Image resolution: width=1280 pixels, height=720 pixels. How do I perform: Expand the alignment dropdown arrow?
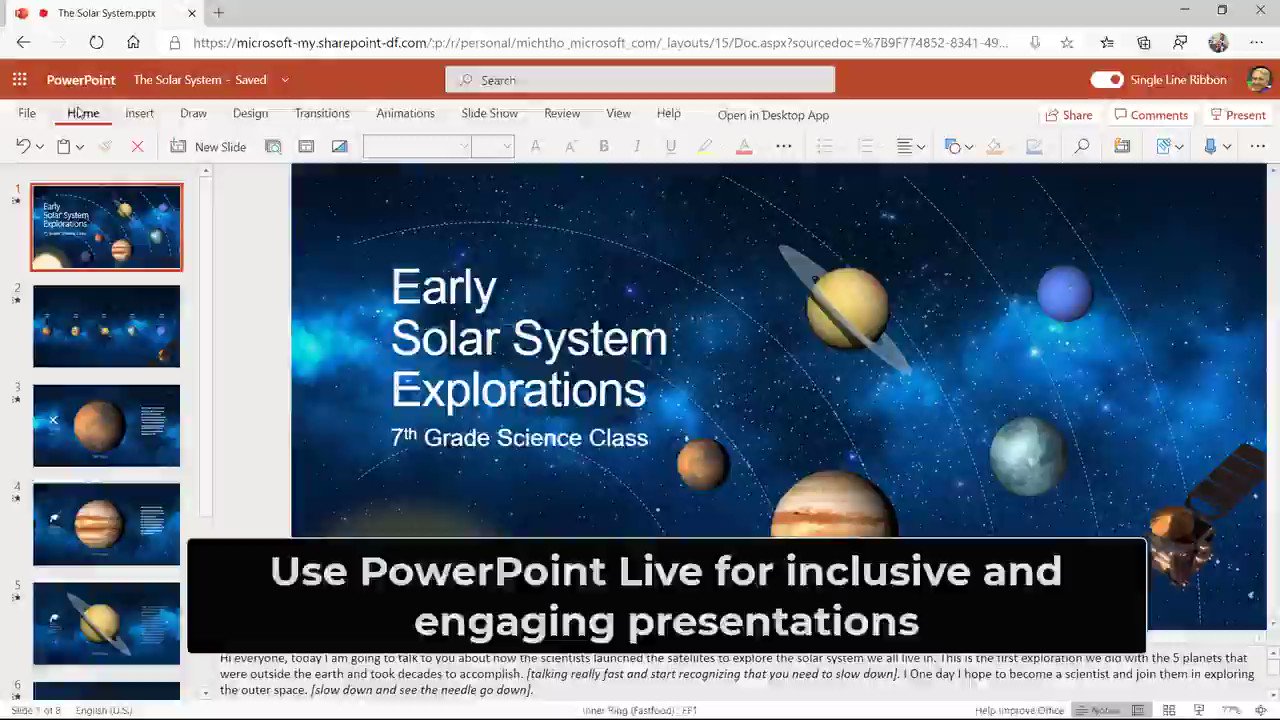[x=921, y=147]
